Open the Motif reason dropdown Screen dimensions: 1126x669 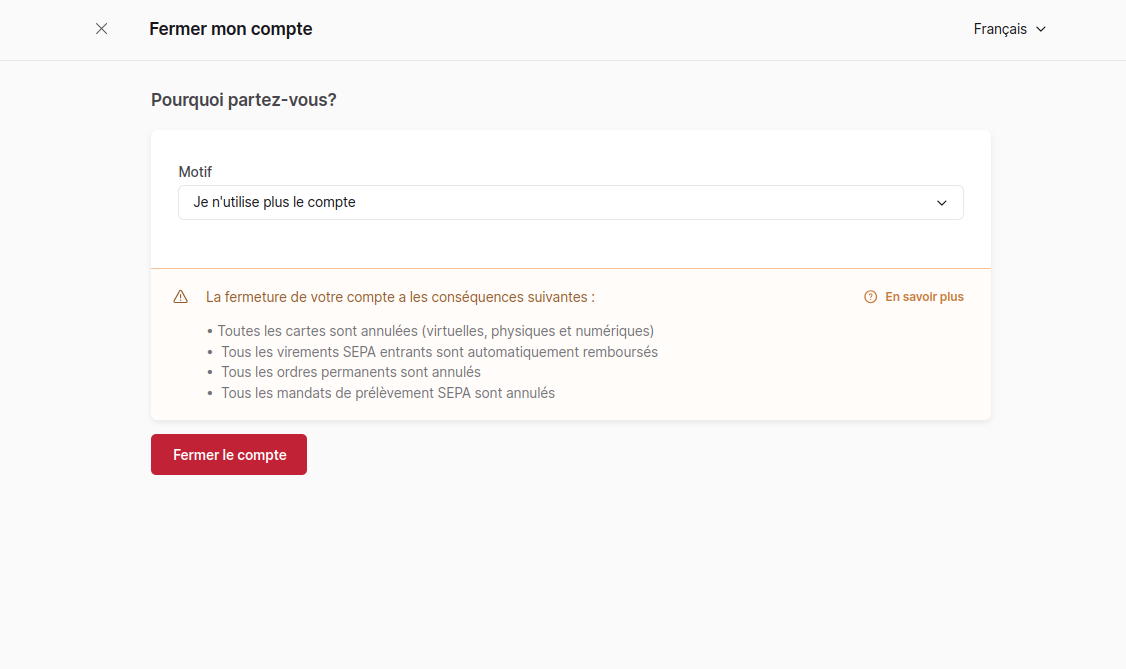pos(570,202)
